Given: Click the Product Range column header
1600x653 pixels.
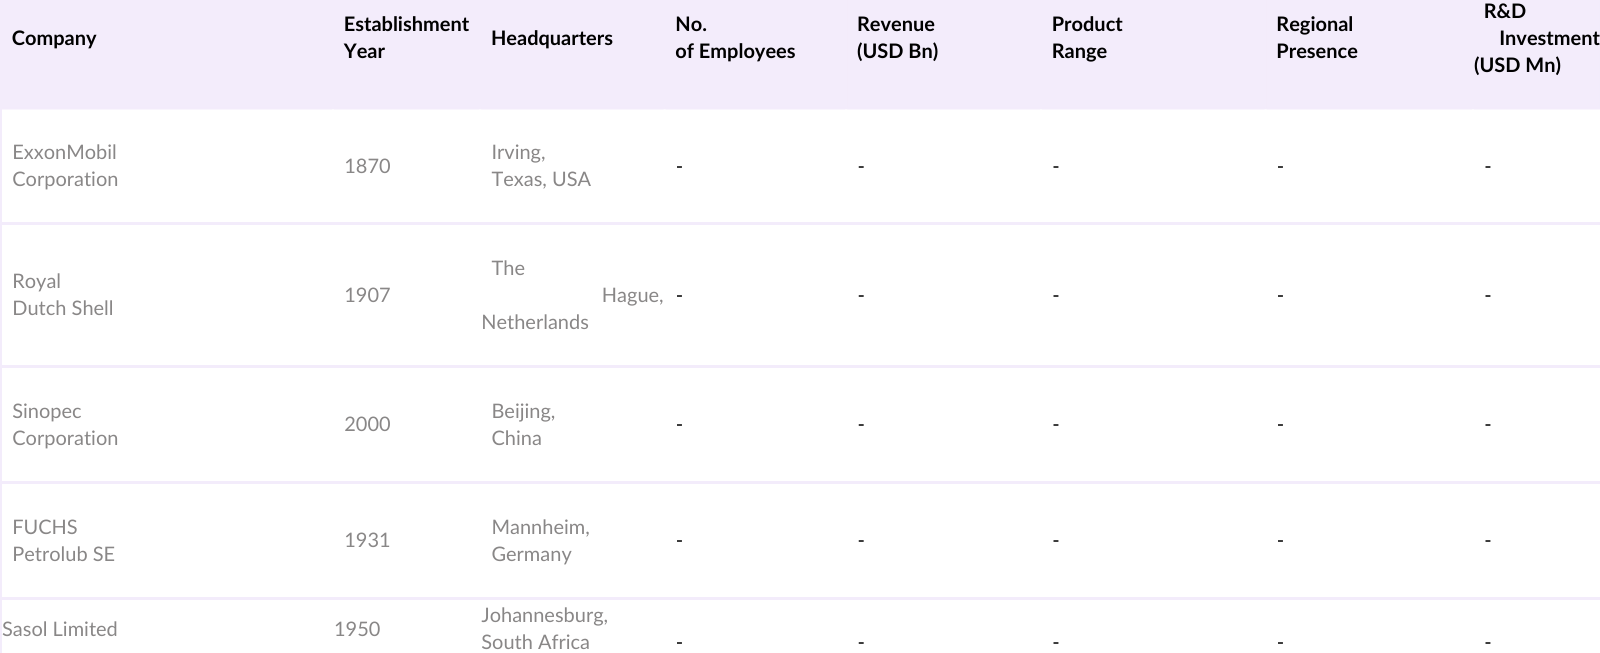Looking at the screenshot, I should [1087, 38].
